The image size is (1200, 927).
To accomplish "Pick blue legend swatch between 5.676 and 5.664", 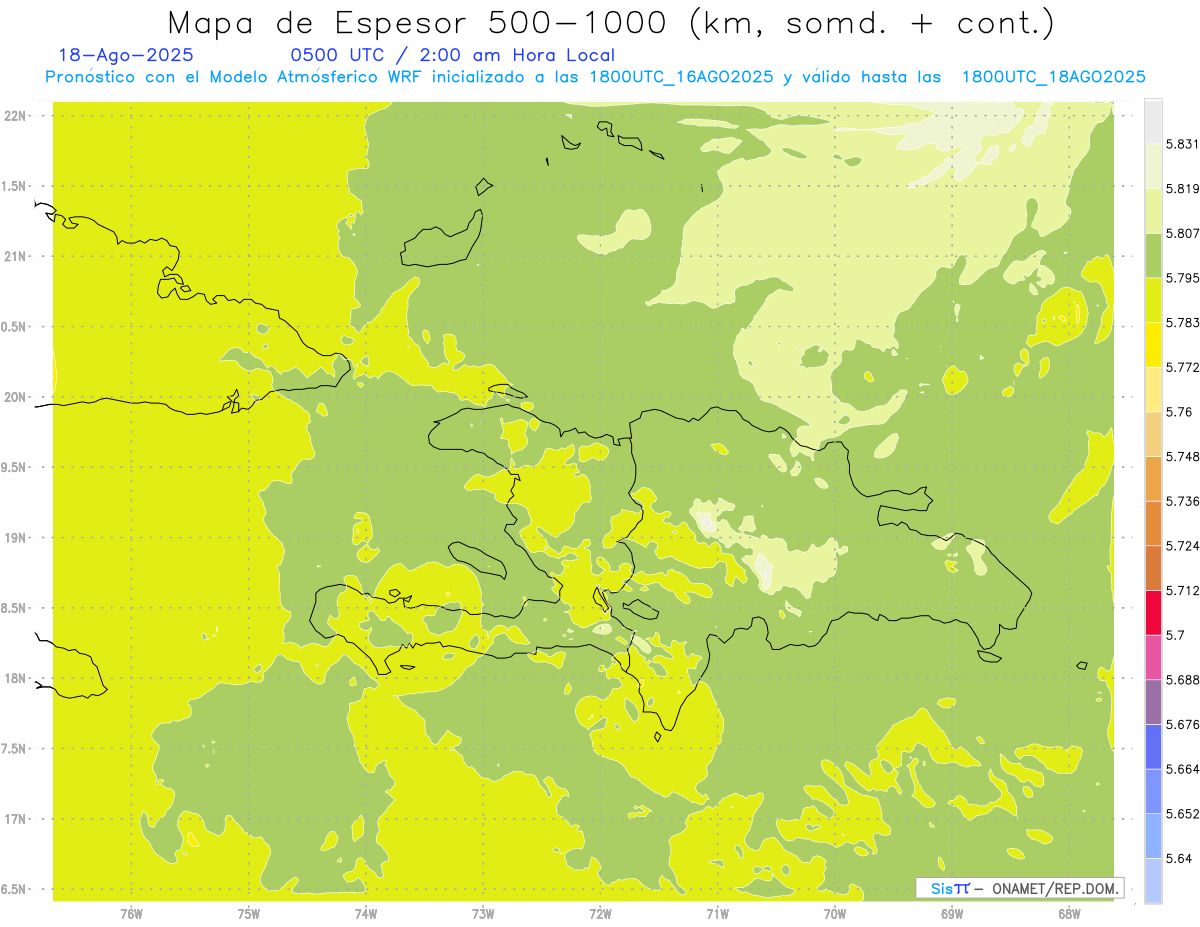I will coord(1153,746).
